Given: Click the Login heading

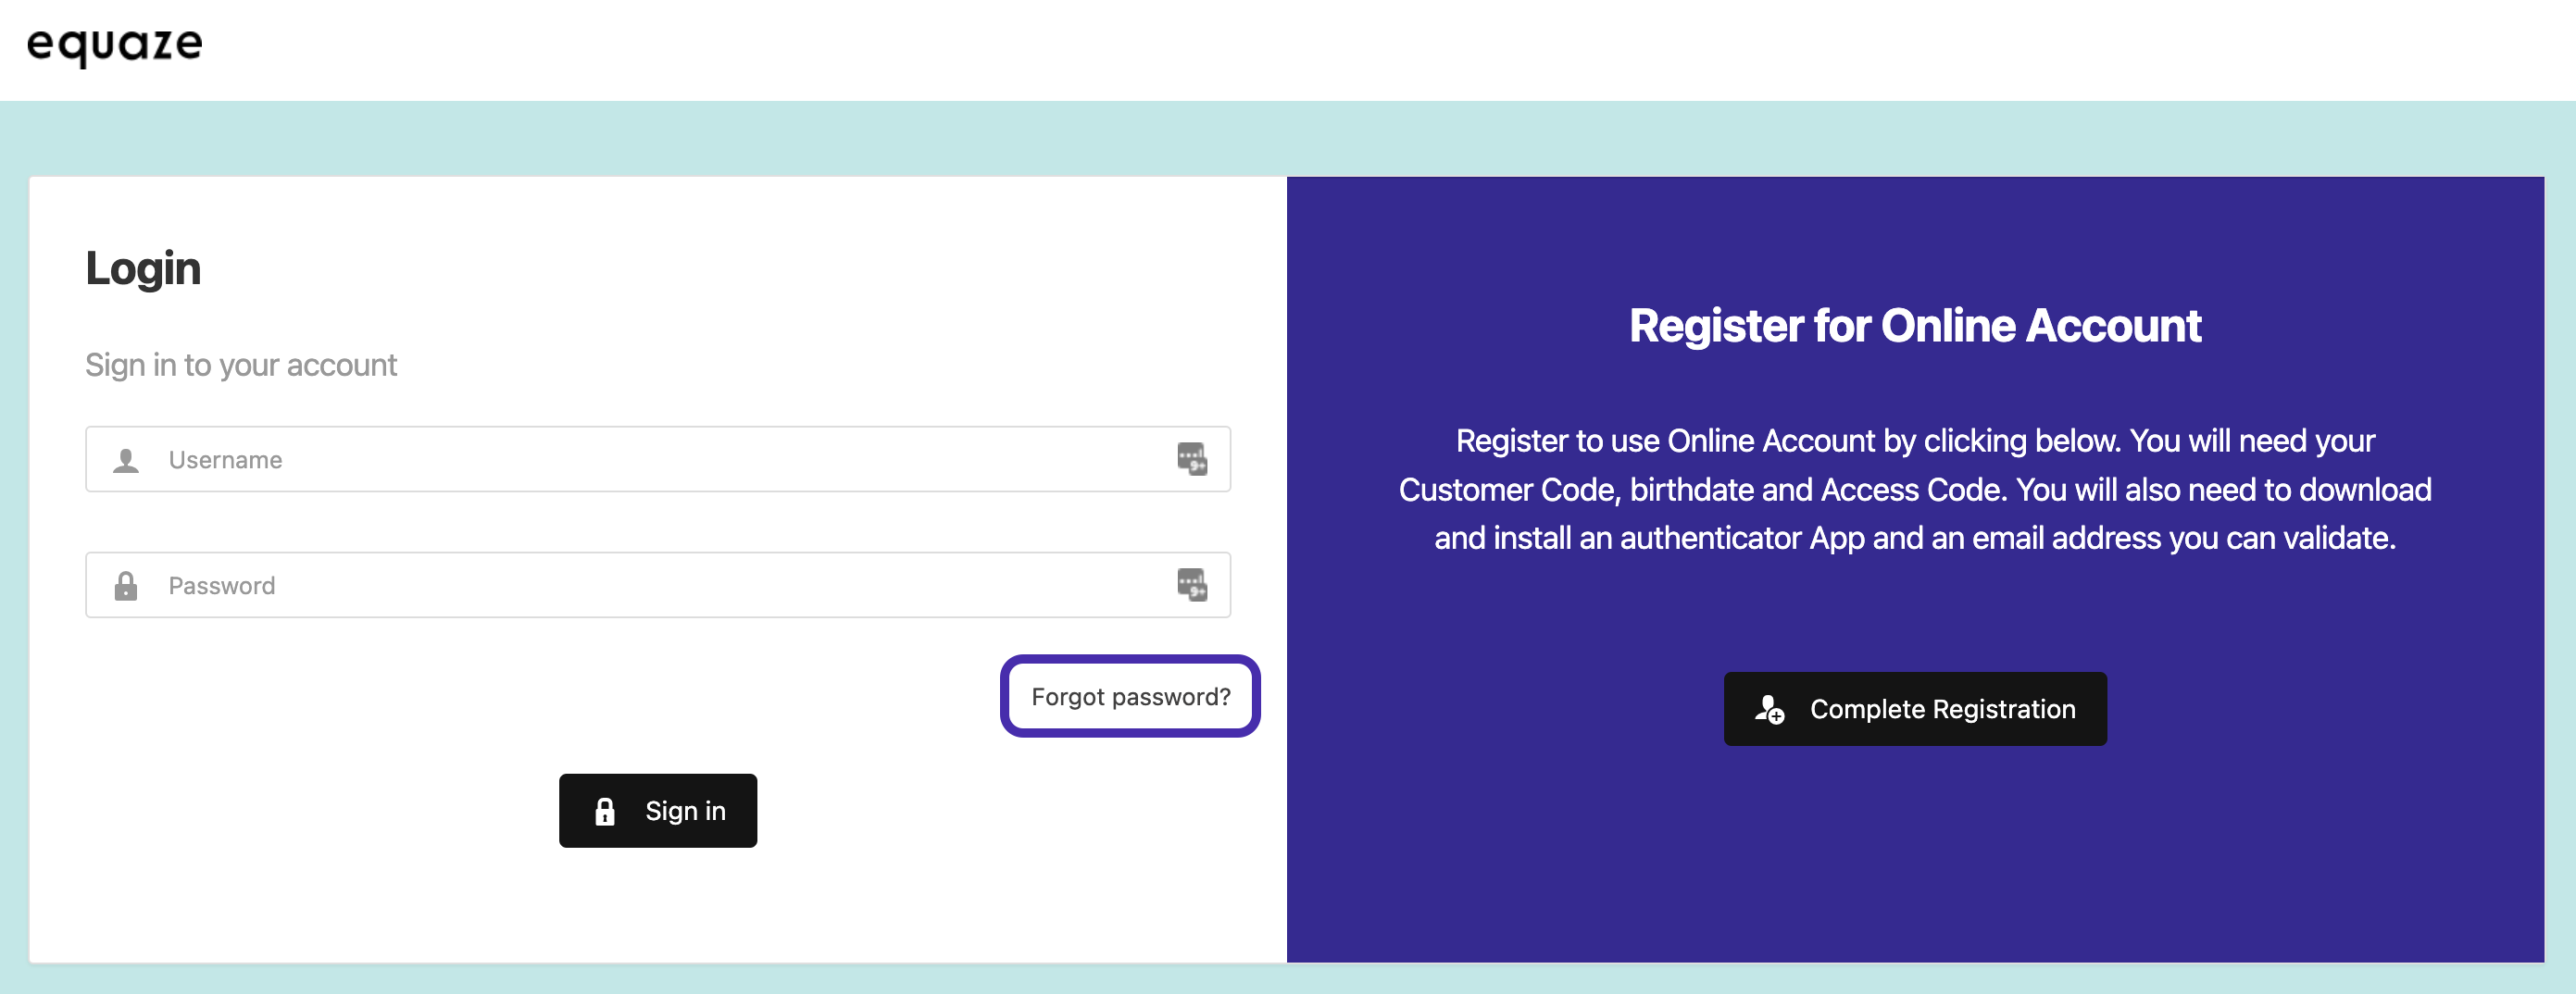Looking at the screenshot, I should click(143, 268).
